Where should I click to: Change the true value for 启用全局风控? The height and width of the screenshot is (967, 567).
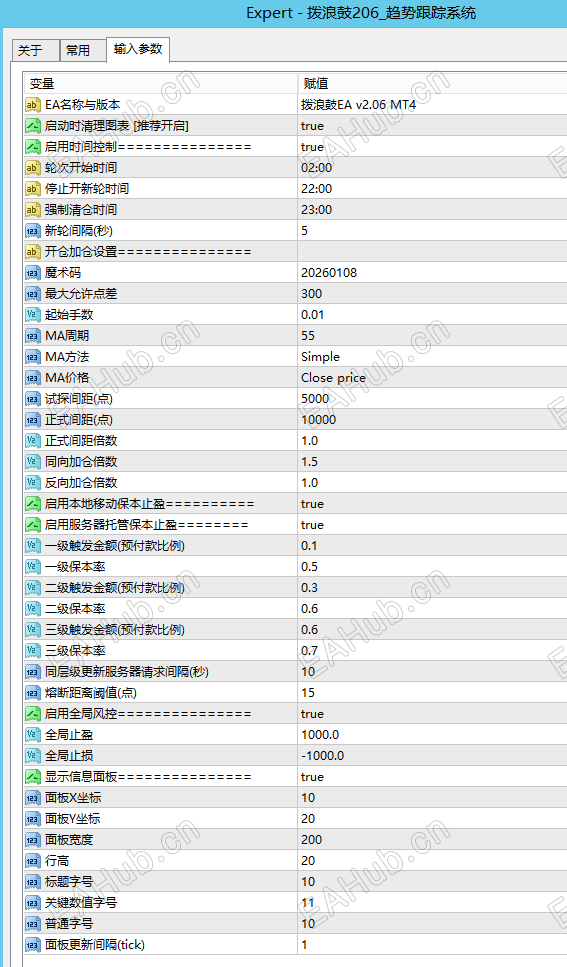[312, 714]
